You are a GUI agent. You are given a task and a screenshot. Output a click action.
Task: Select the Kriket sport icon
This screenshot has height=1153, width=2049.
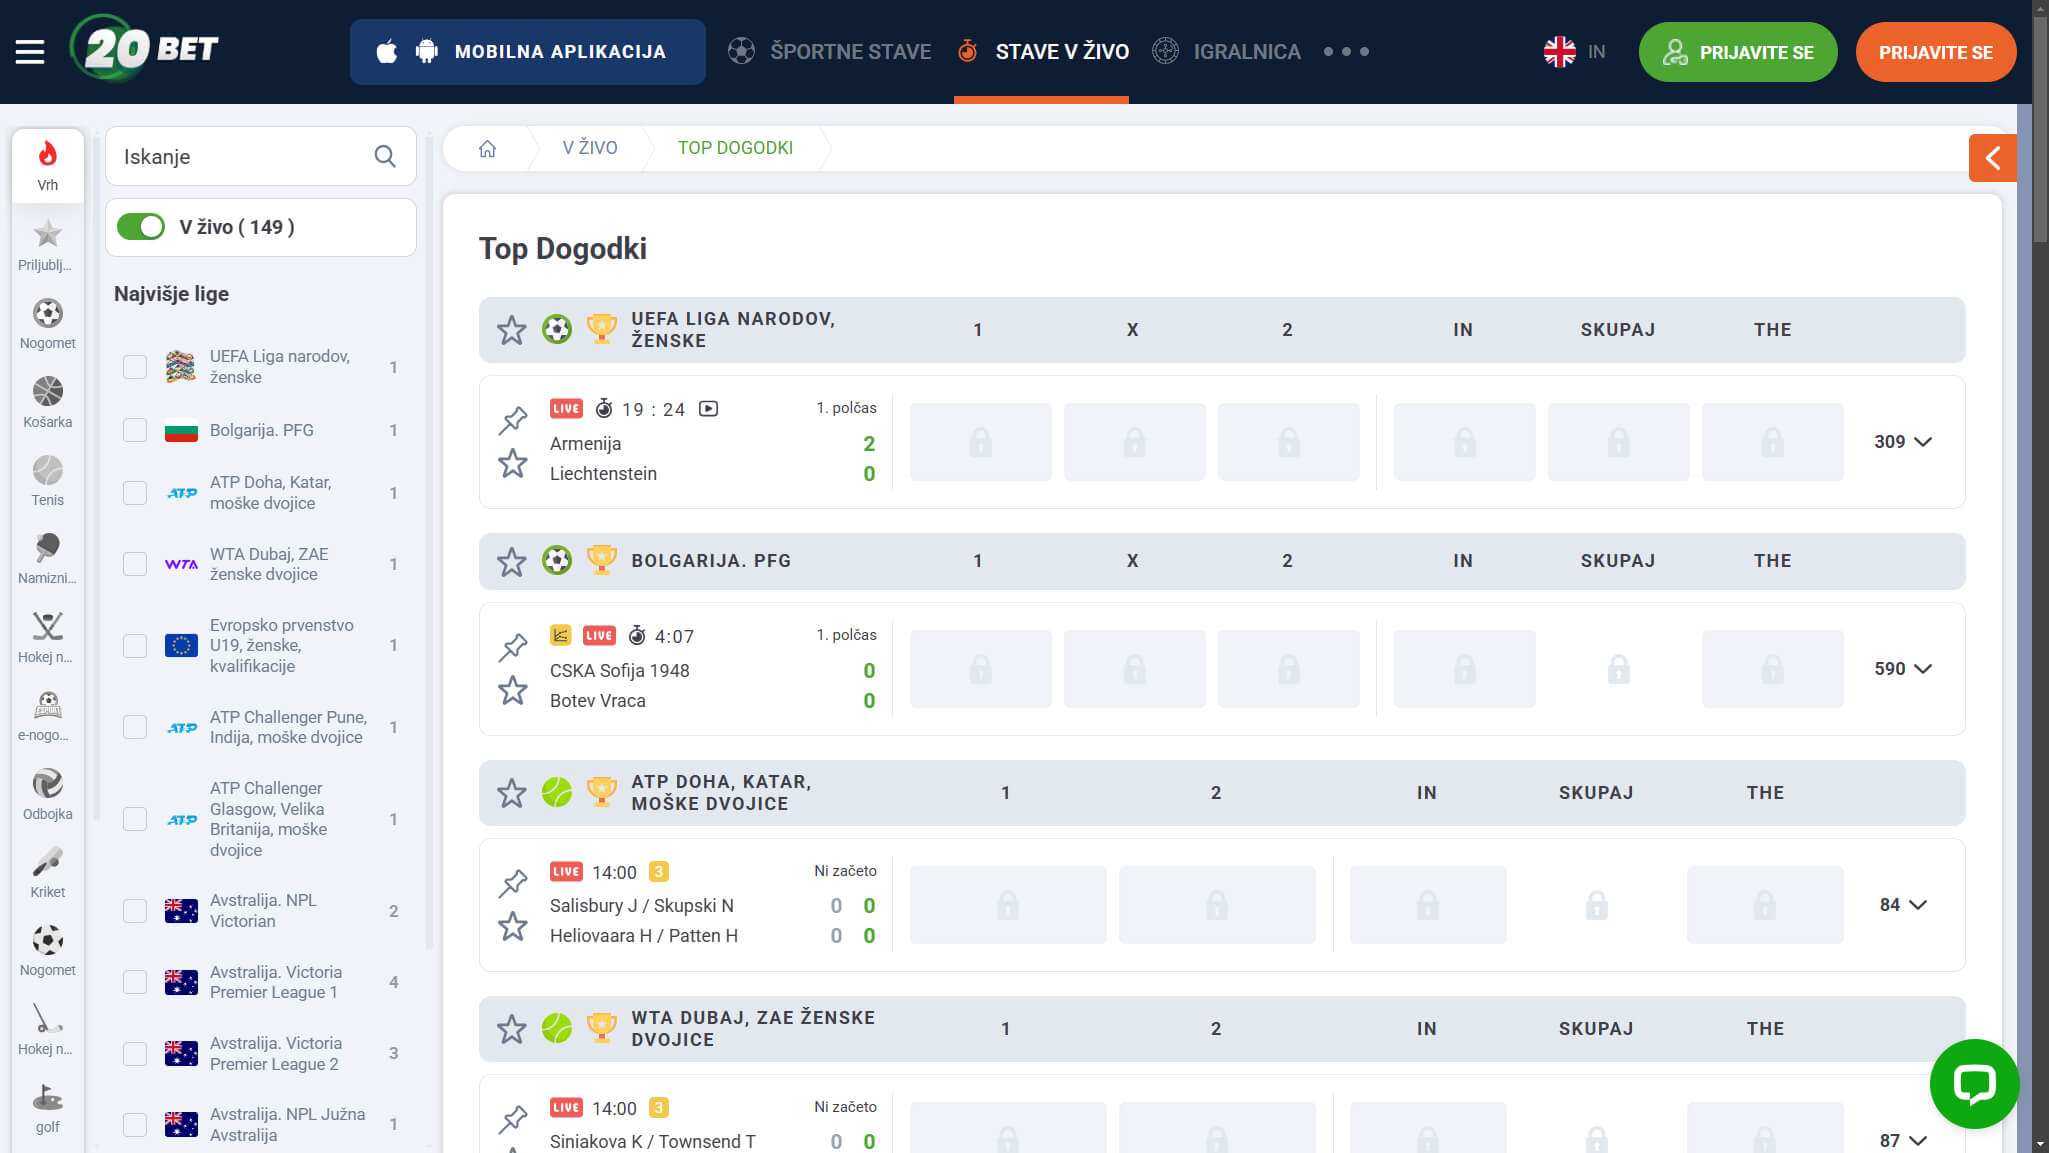(x=48, y=873)
